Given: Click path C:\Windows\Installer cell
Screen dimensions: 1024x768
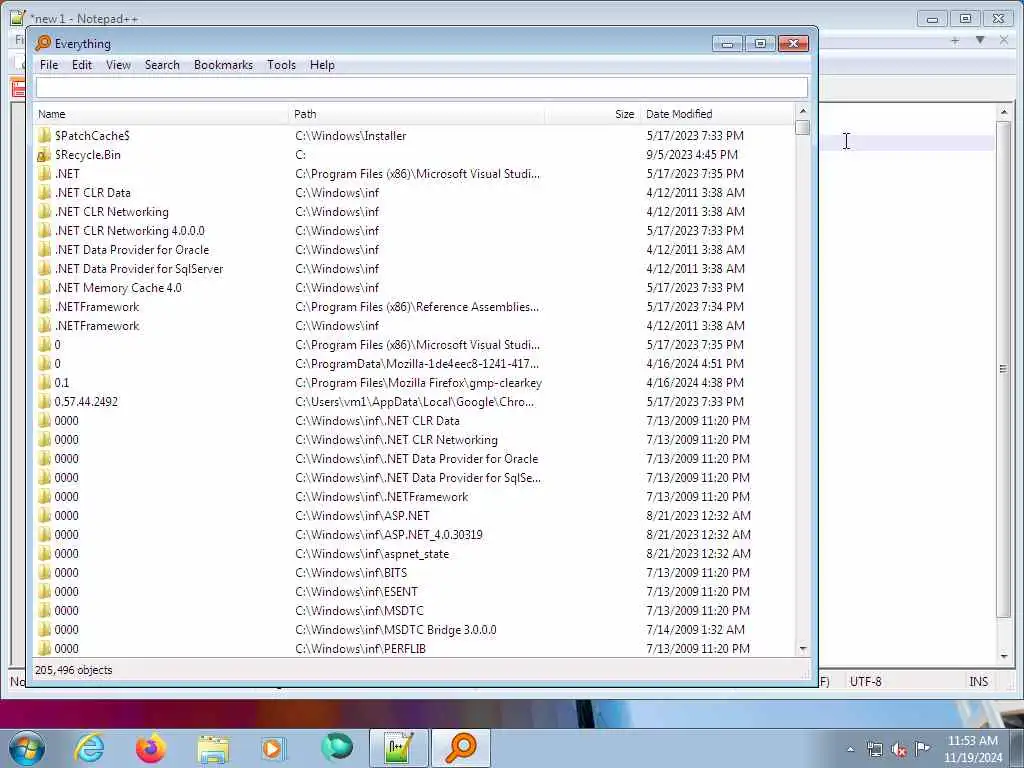Looking at the screenshot, I should pyautogui.click(x=351, y=136).
